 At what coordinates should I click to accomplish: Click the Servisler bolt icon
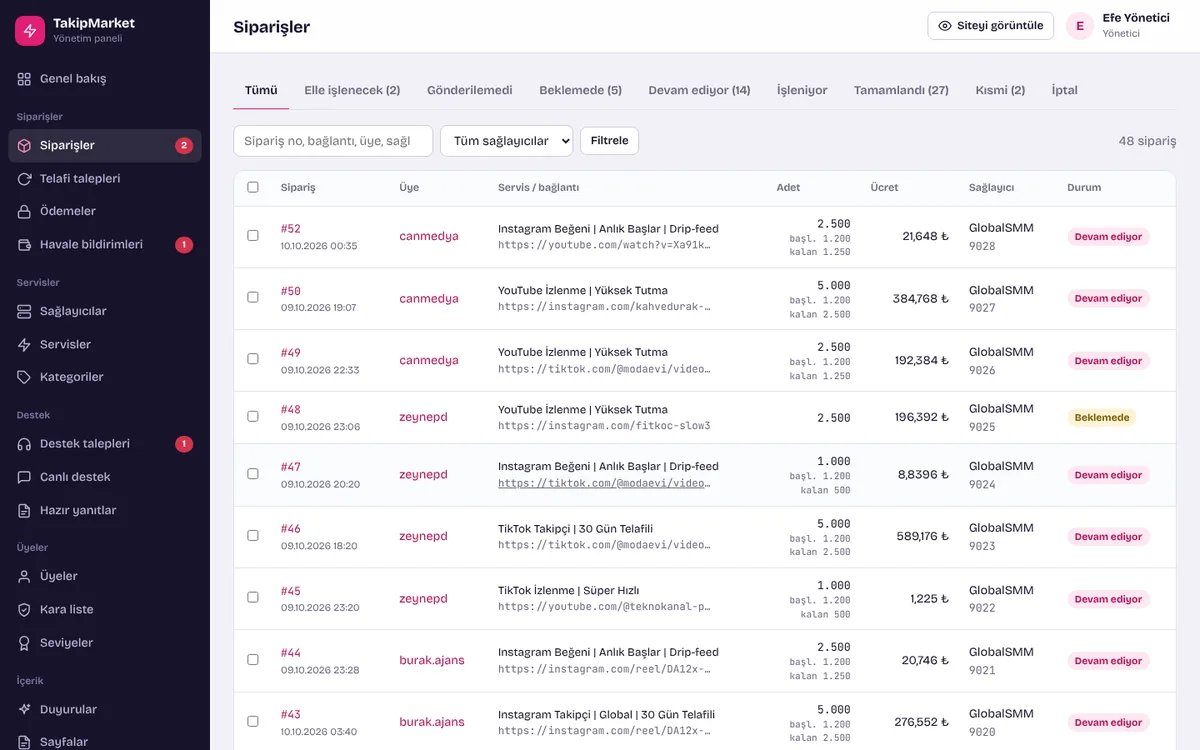(x=24, y=344)
